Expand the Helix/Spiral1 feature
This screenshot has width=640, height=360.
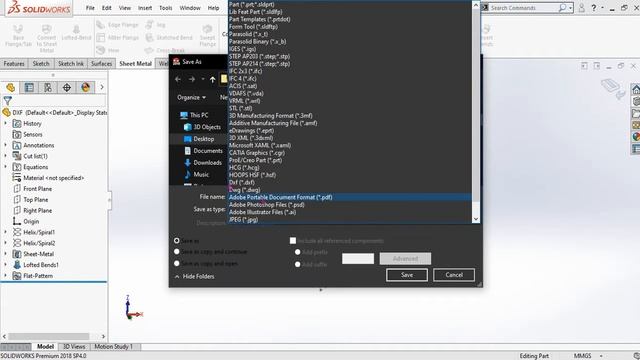point(6,232)
